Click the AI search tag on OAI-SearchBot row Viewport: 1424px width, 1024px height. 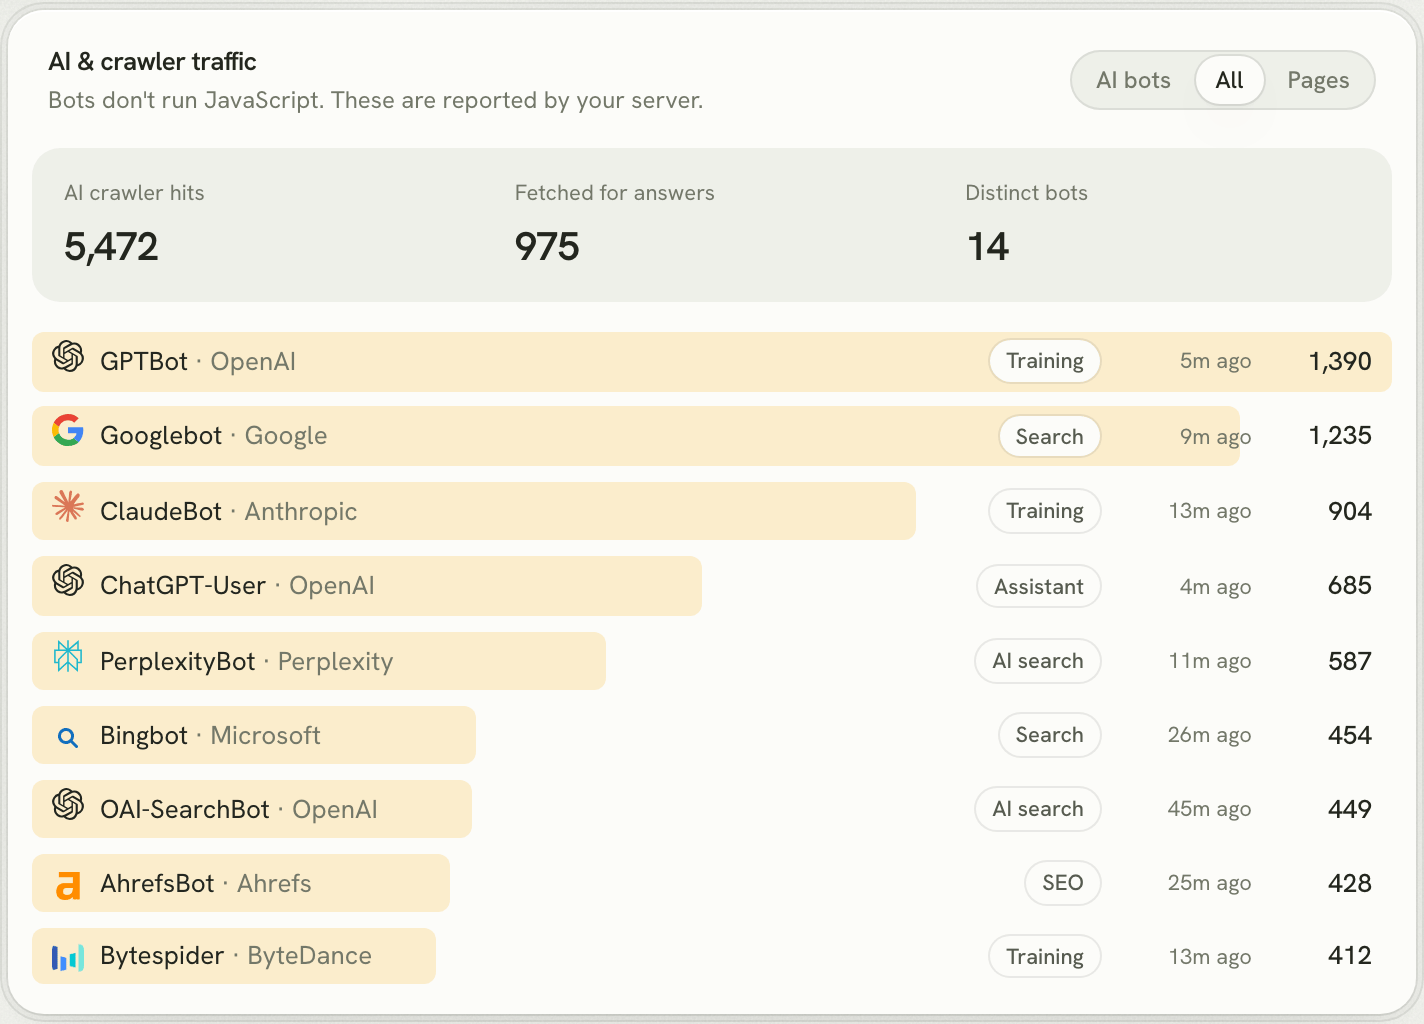[1038, 809]
